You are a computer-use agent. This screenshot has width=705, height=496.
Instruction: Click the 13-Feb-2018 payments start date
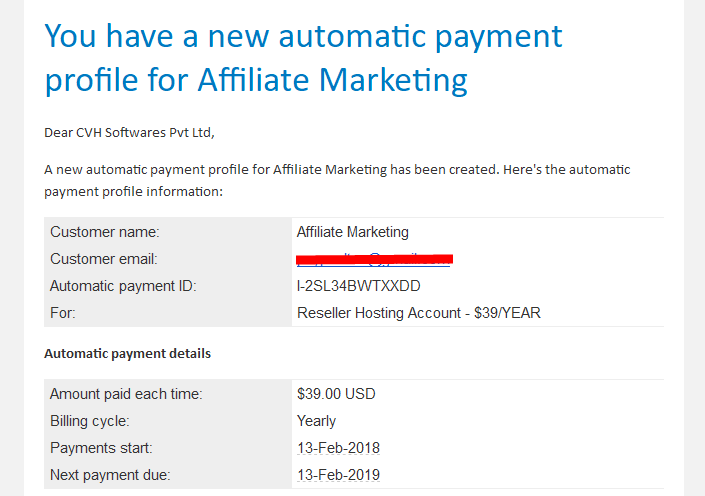click(x=338, y=448)
